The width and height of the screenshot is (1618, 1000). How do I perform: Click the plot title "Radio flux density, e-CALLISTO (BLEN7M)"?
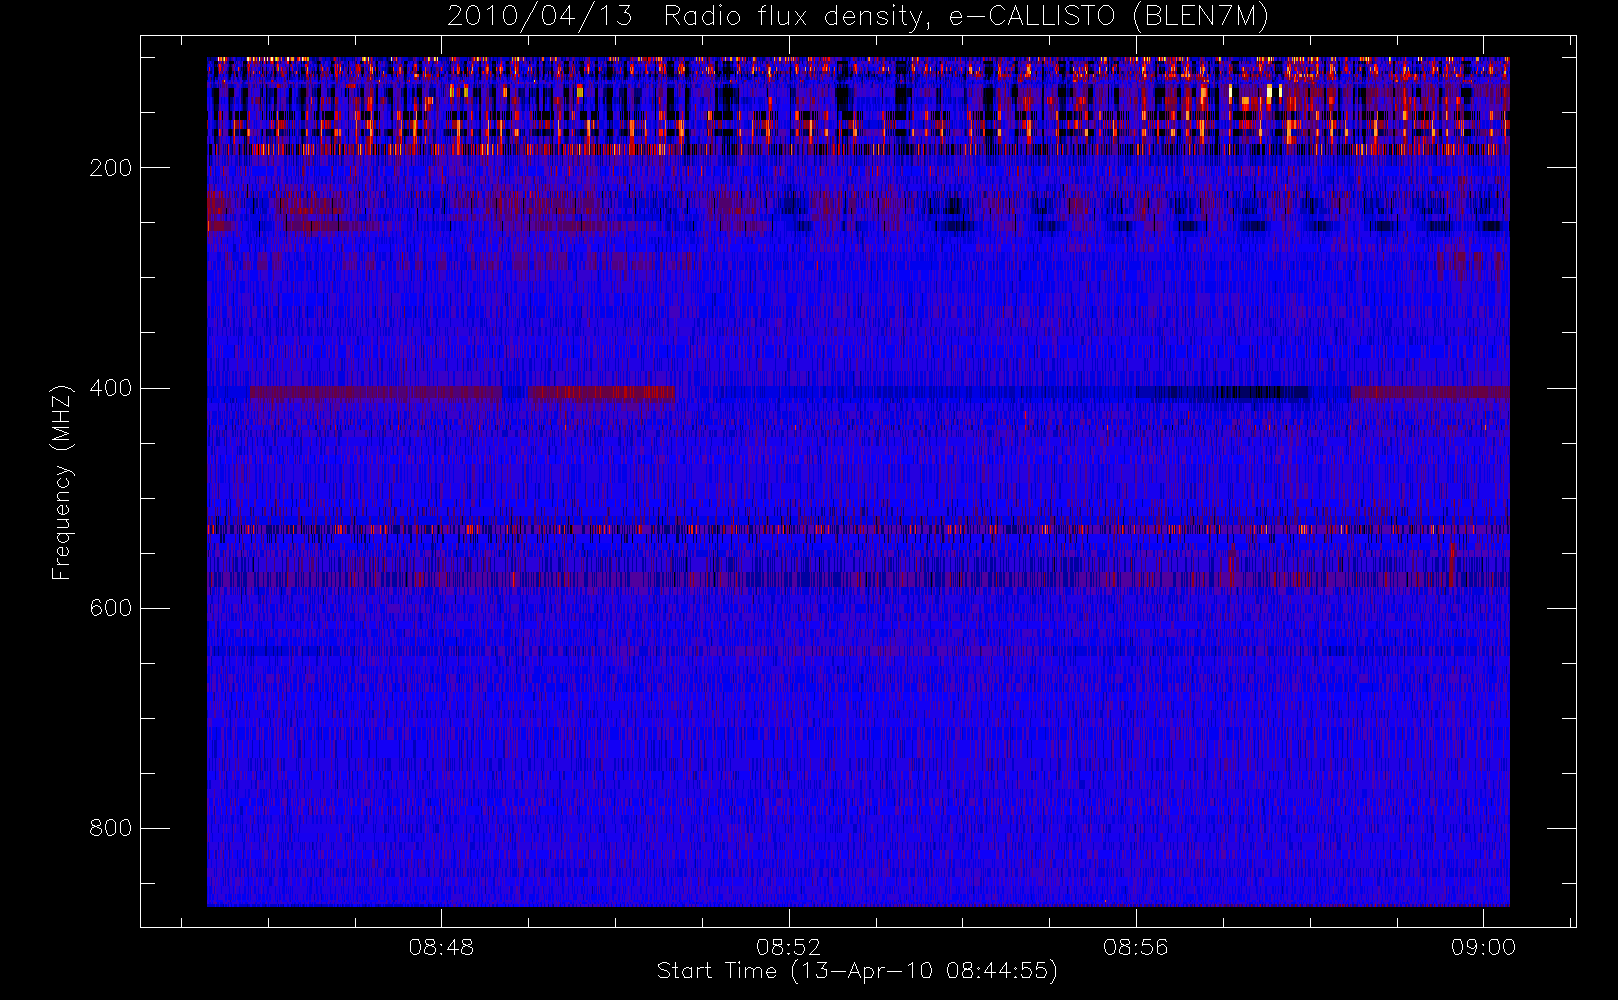click(966, 16)
